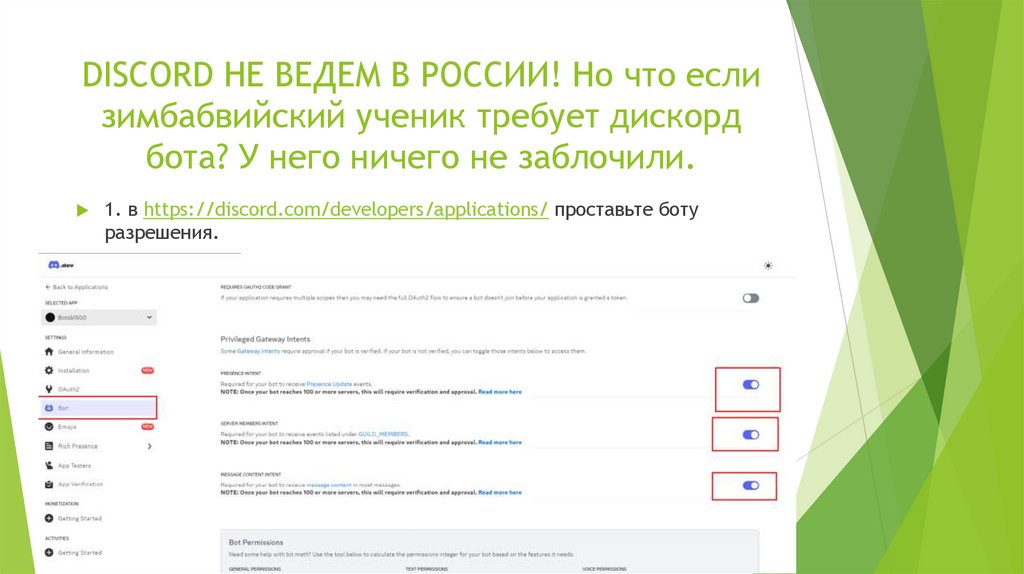This screenshot has height=574, width=1024.
Task: Open Getting Started under Monetization
Action: pyautogui.click(x=80, y=518)
